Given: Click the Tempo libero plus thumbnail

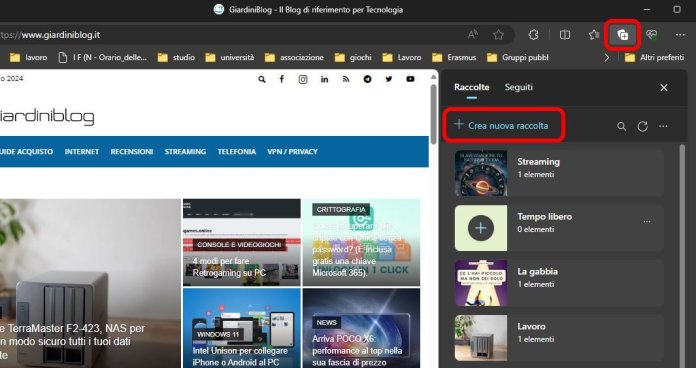Looking at the screenshot, I should click(481, 228).
